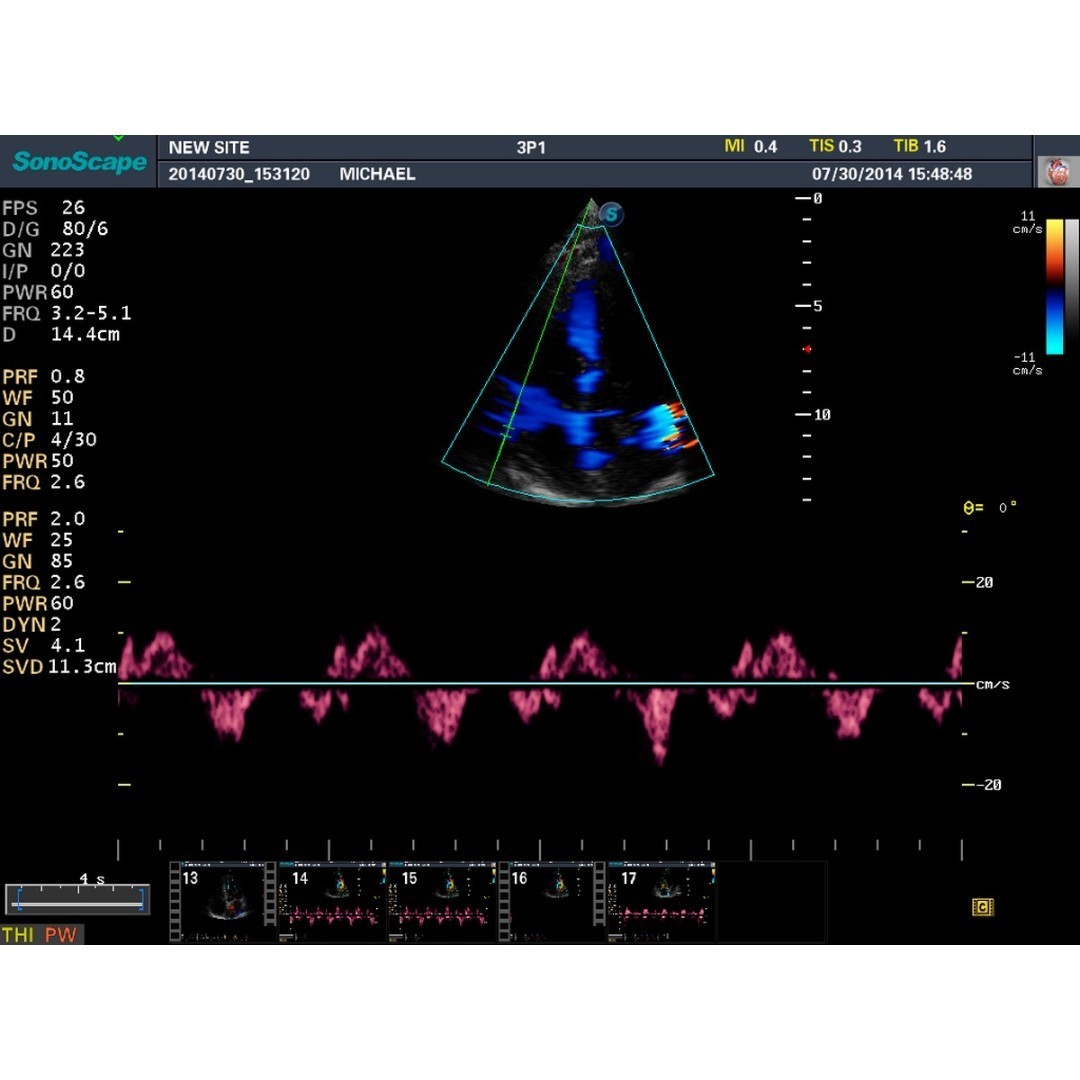This screenshot has height=1080, width=1080.
Task: Open saved image thumbnail 17
Action: tap(662, 902)
